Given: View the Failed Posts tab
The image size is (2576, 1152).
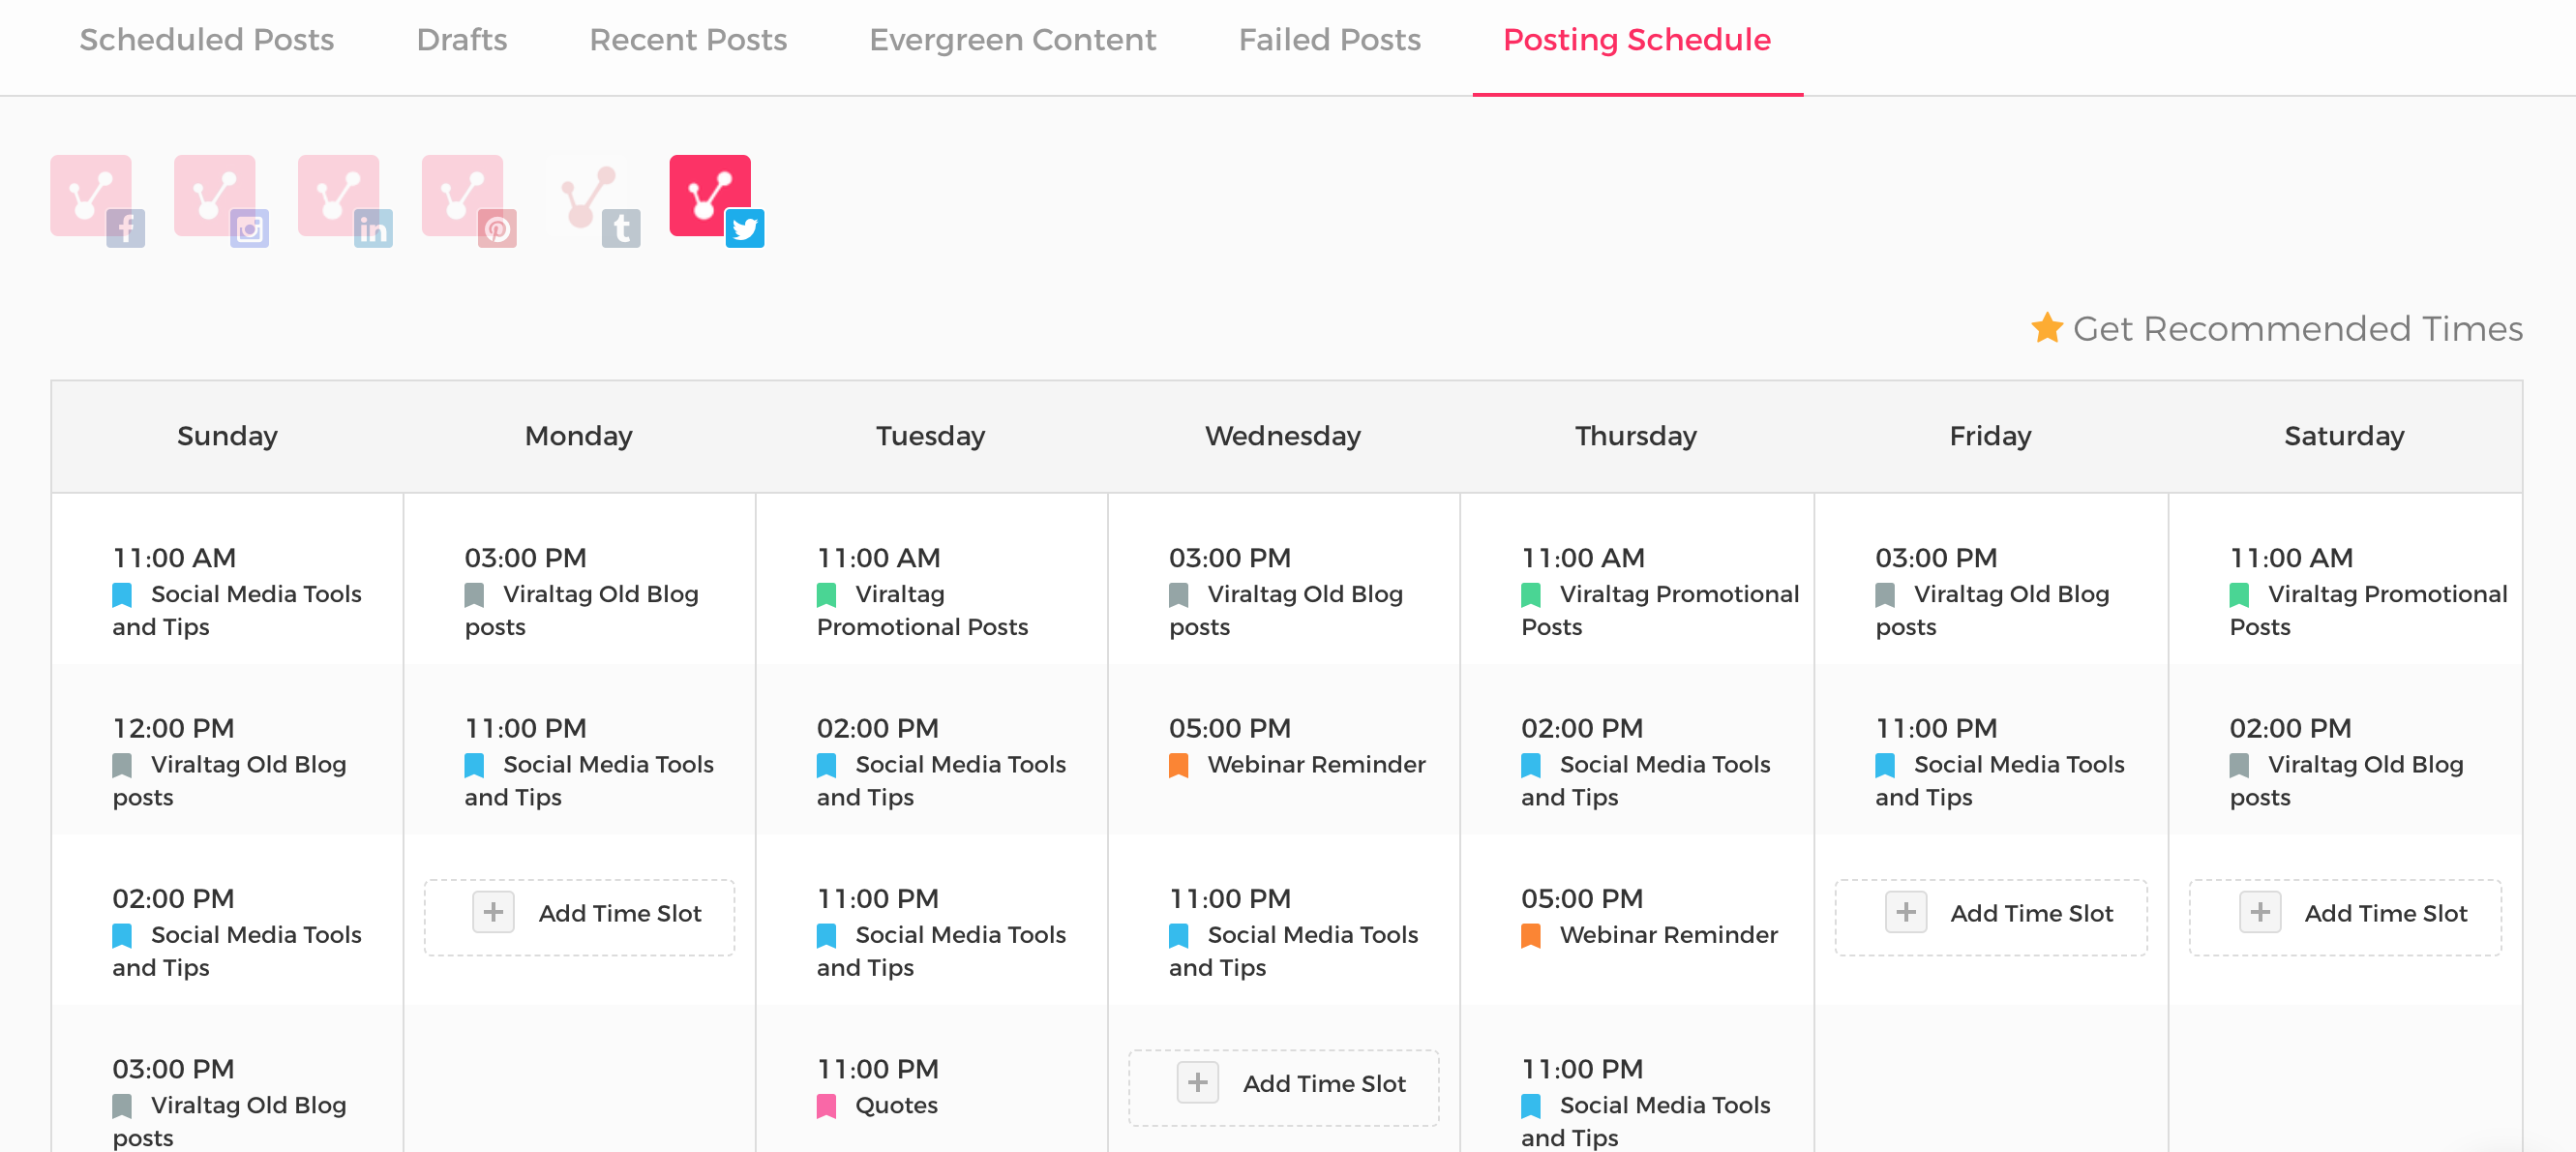Looking at the screenshot, I should [x=1329, y=40].
